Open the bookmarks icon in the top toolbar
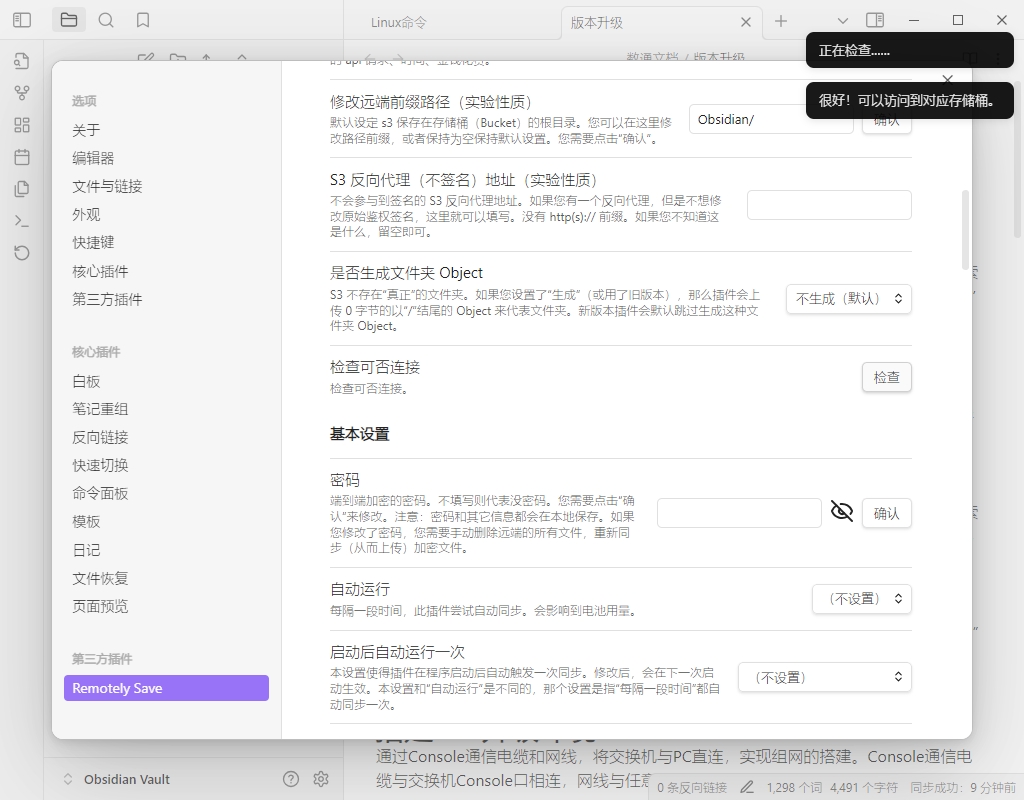This screenshot has height=800, width=1024. tap(140, 19)
